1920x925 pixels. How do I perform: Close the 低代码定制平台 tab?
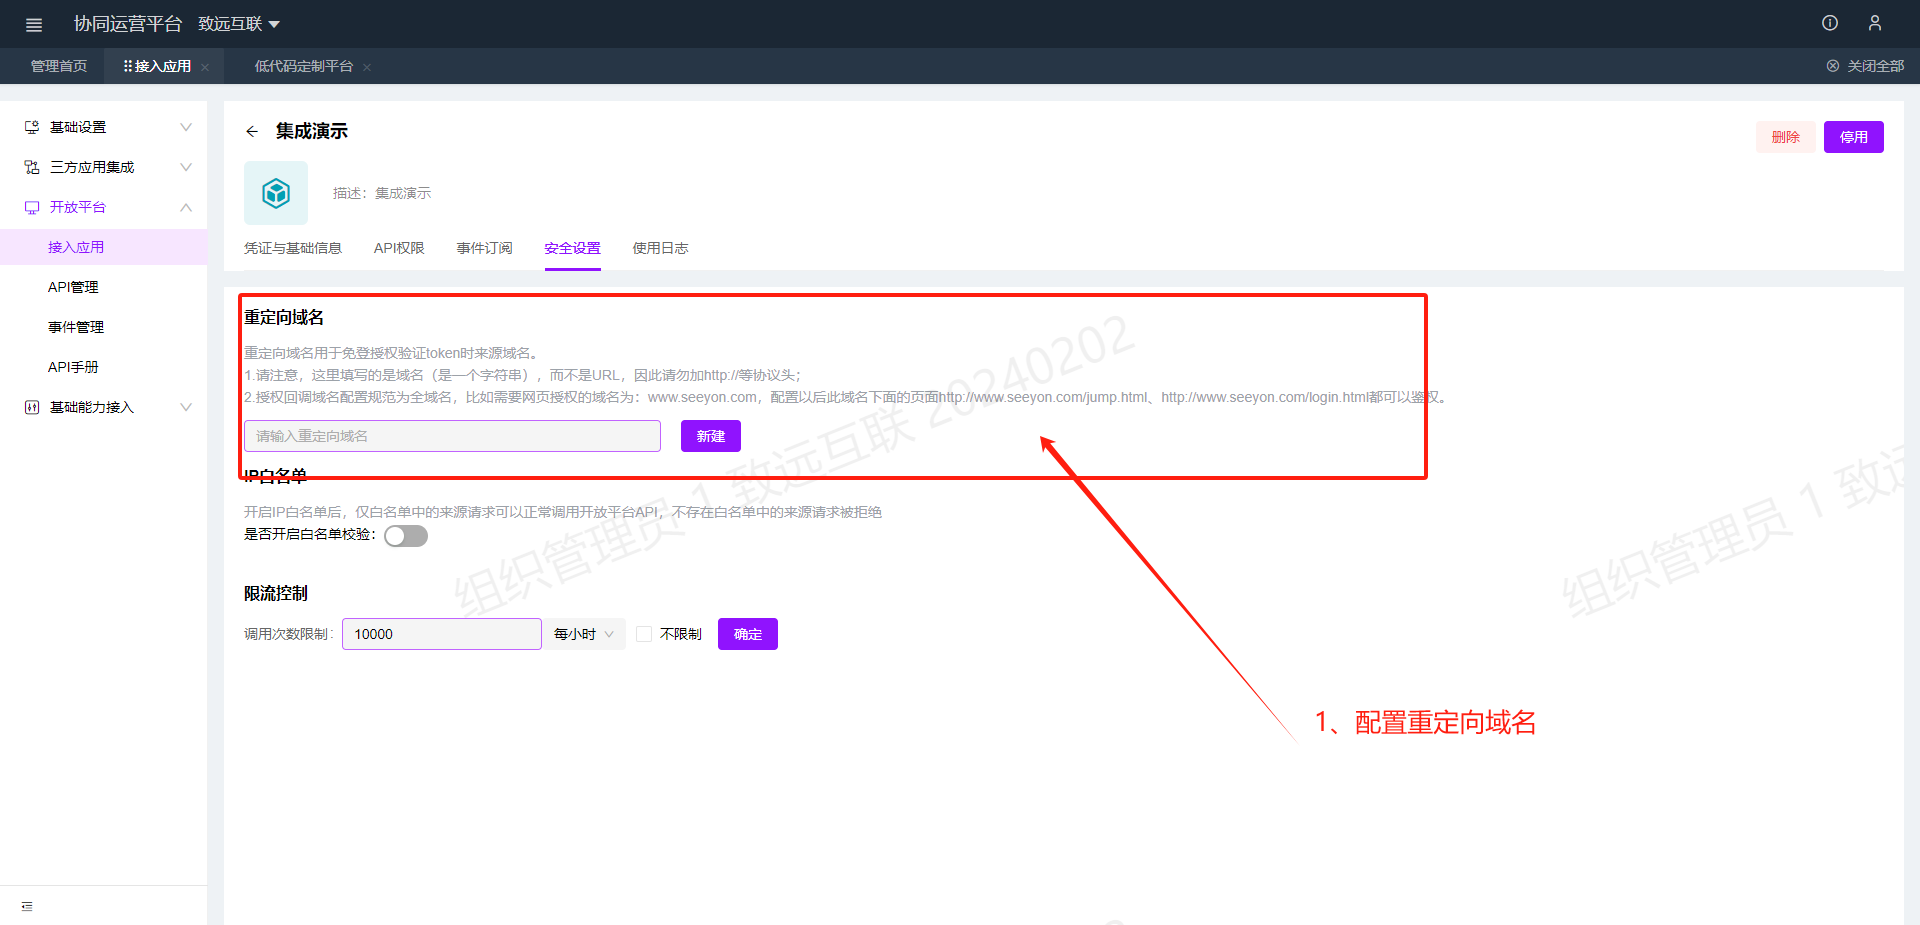(367, 67)
